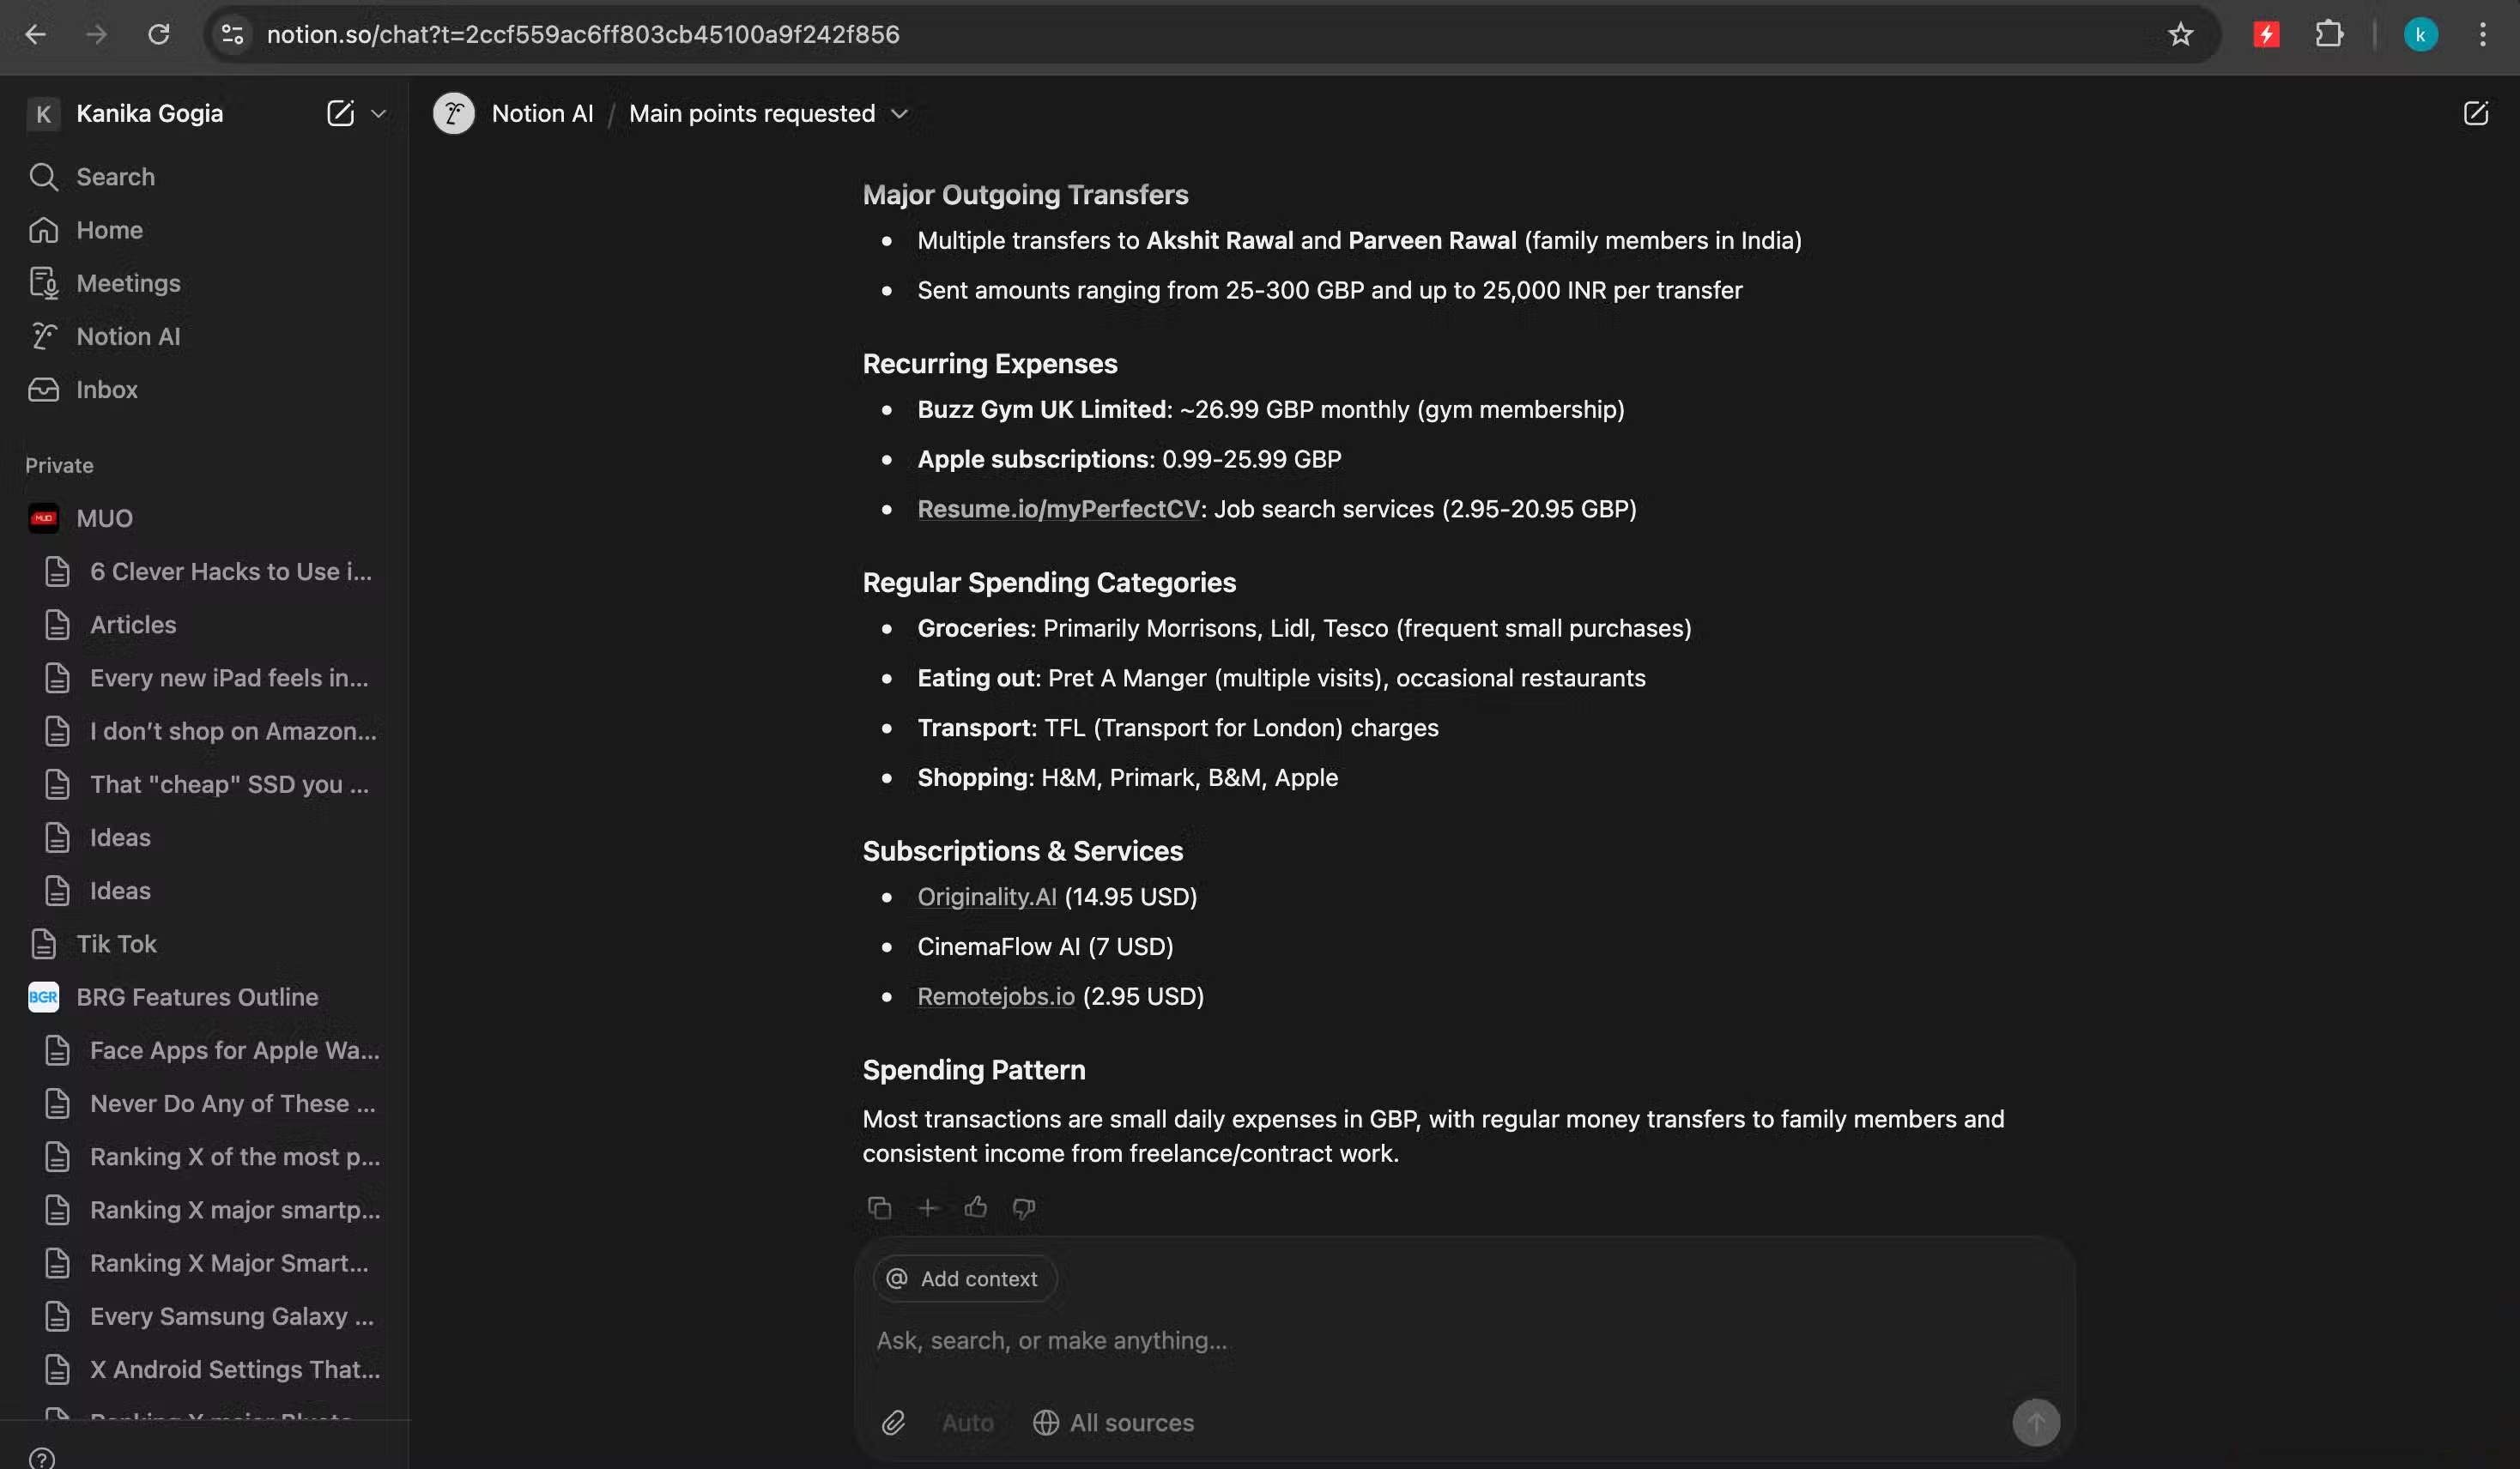Click the paperclip attach file icon

click(x=893, y=1422)
